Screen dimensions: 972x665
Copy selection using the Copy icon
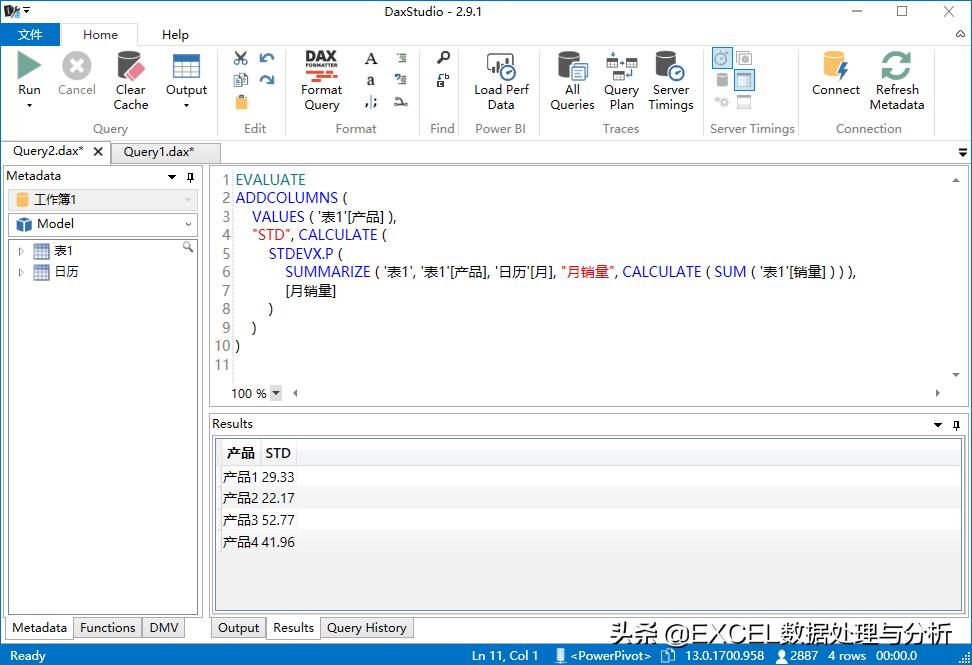241,80
